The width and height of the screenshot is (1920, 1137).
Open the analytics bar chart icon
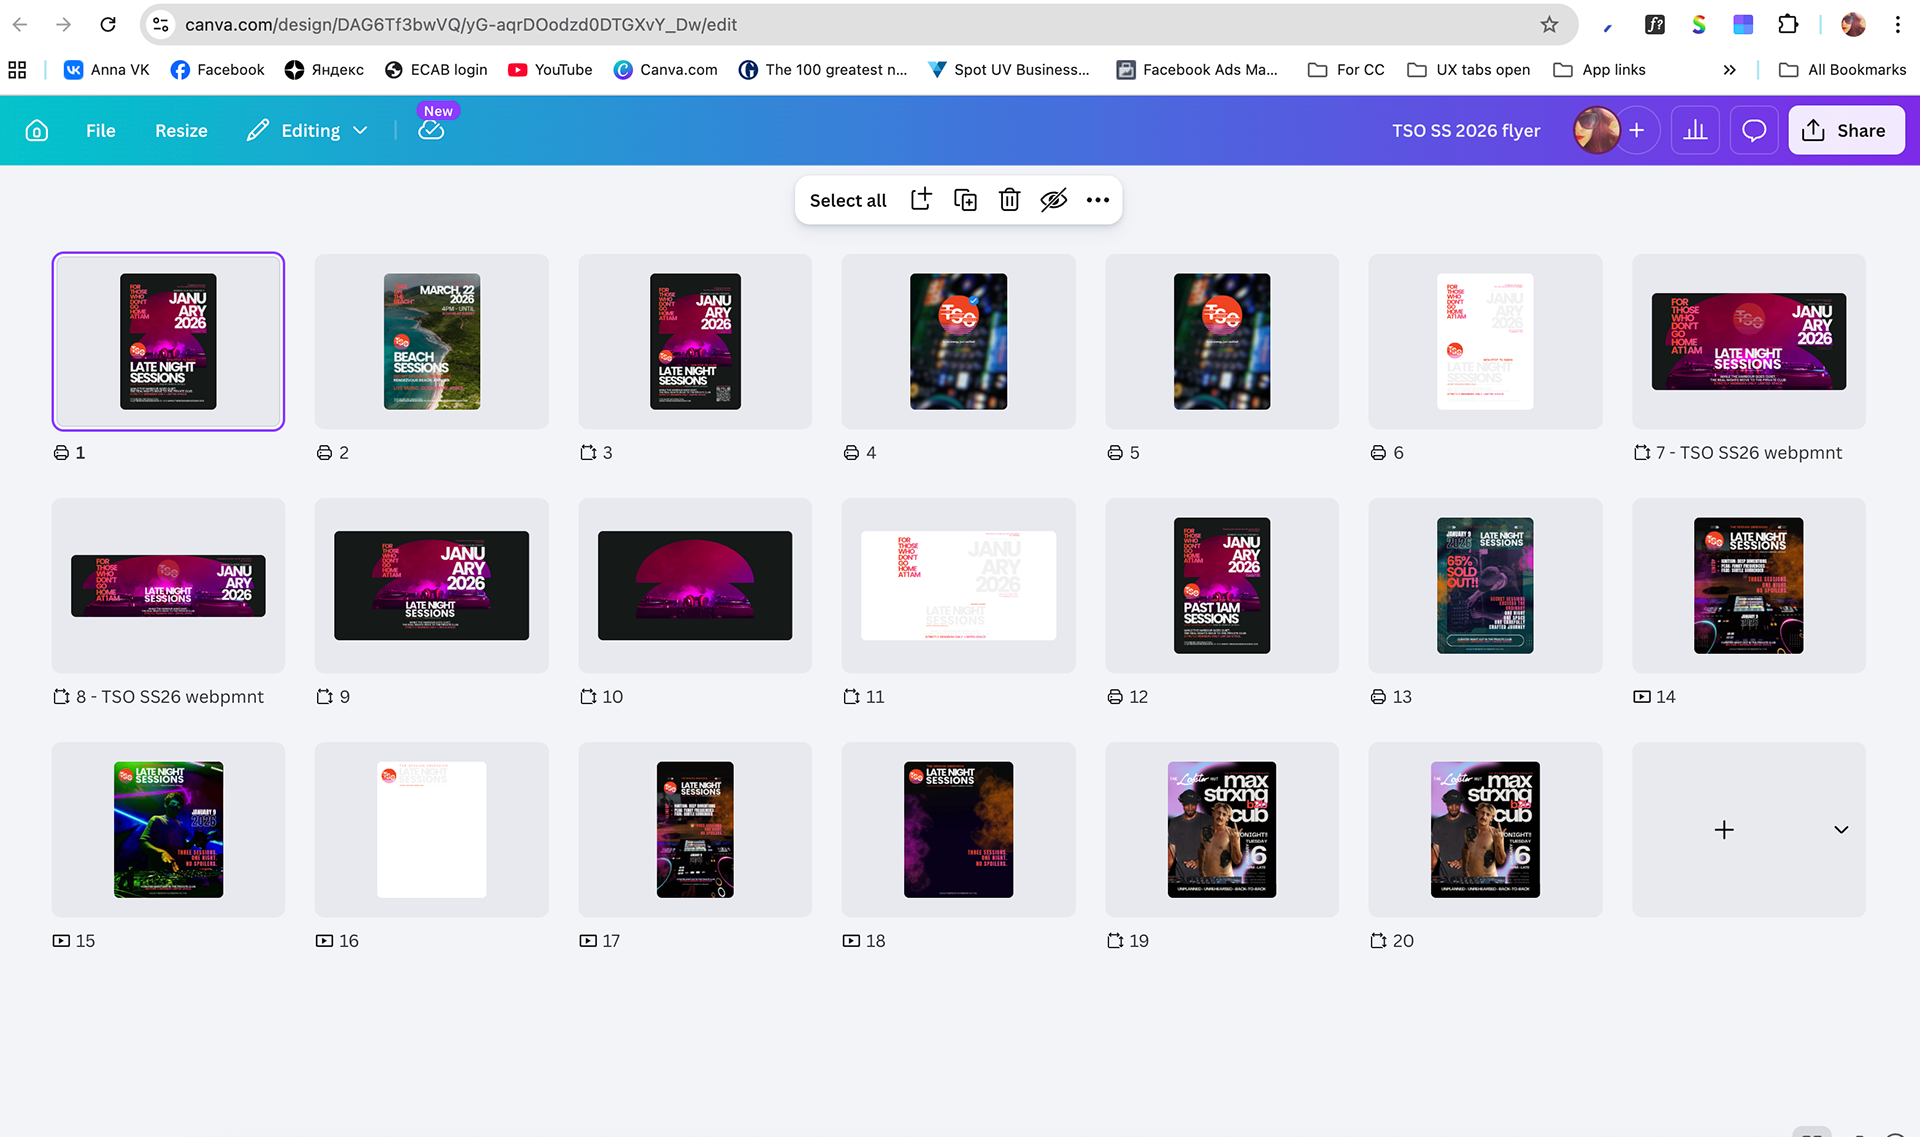point(1695,131)
